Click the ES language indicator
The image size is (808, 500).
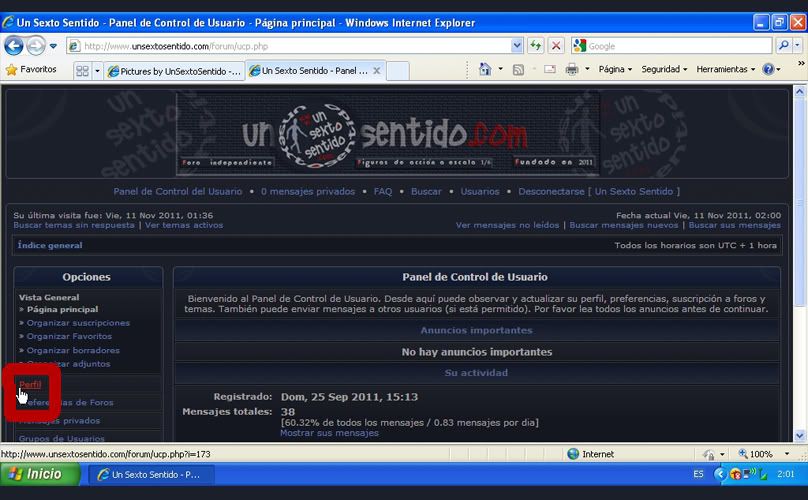coord(698,474)
